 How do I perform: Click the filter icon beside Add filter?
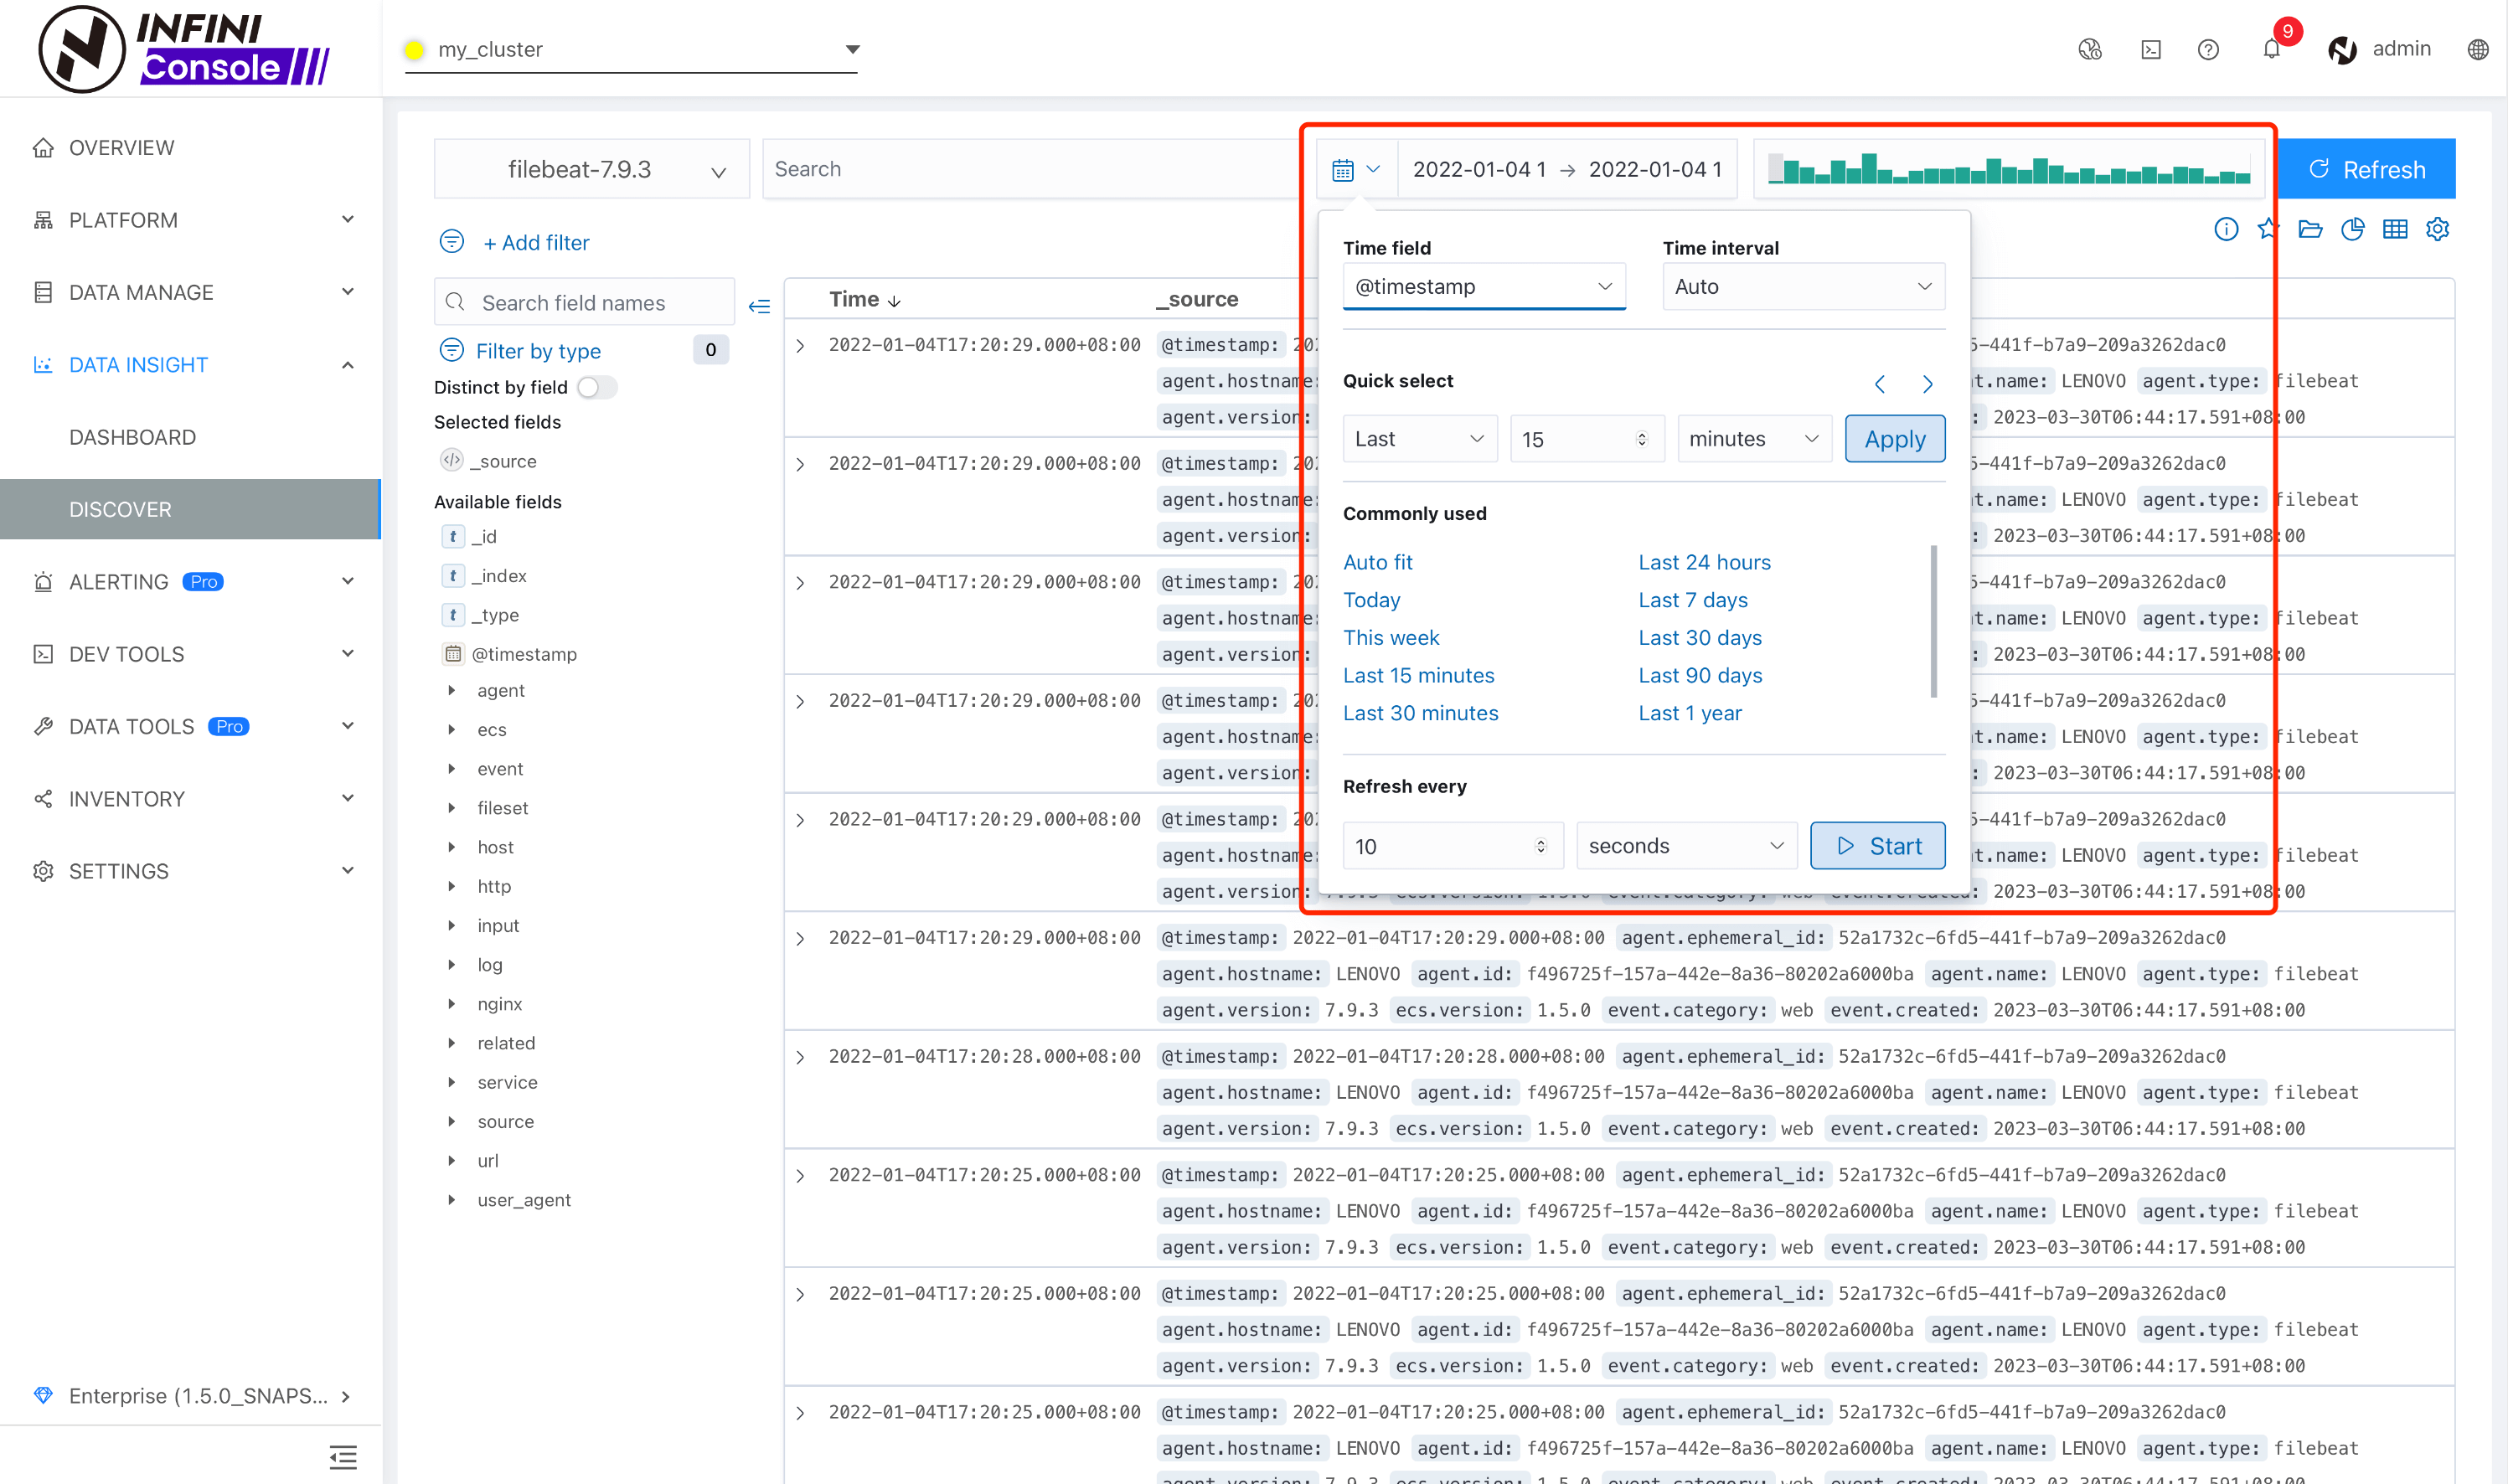click(x=452, y=242)
